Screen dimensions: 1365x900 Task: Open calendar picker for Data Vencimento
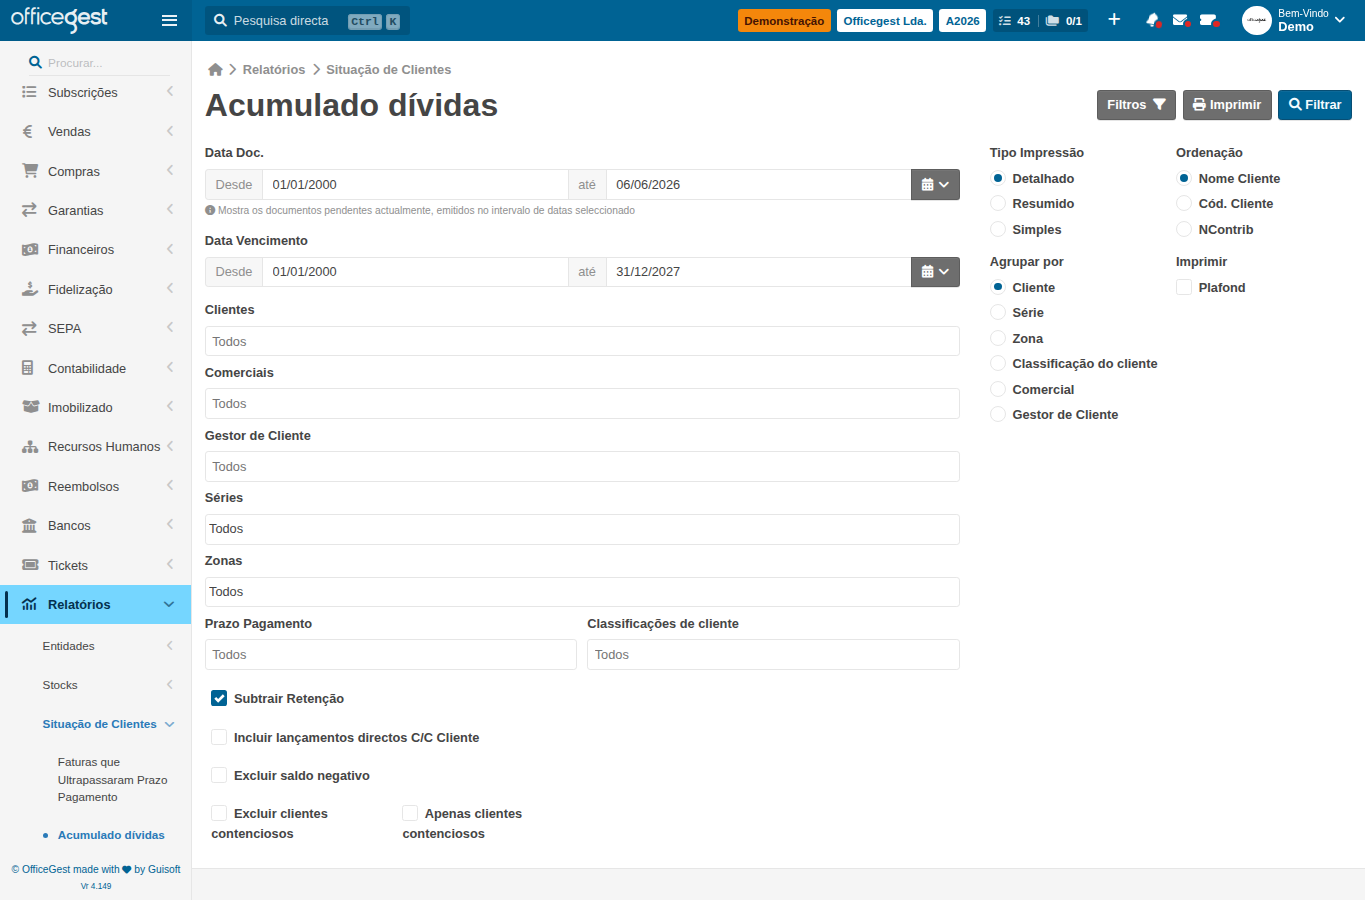[x=935, y=272]
